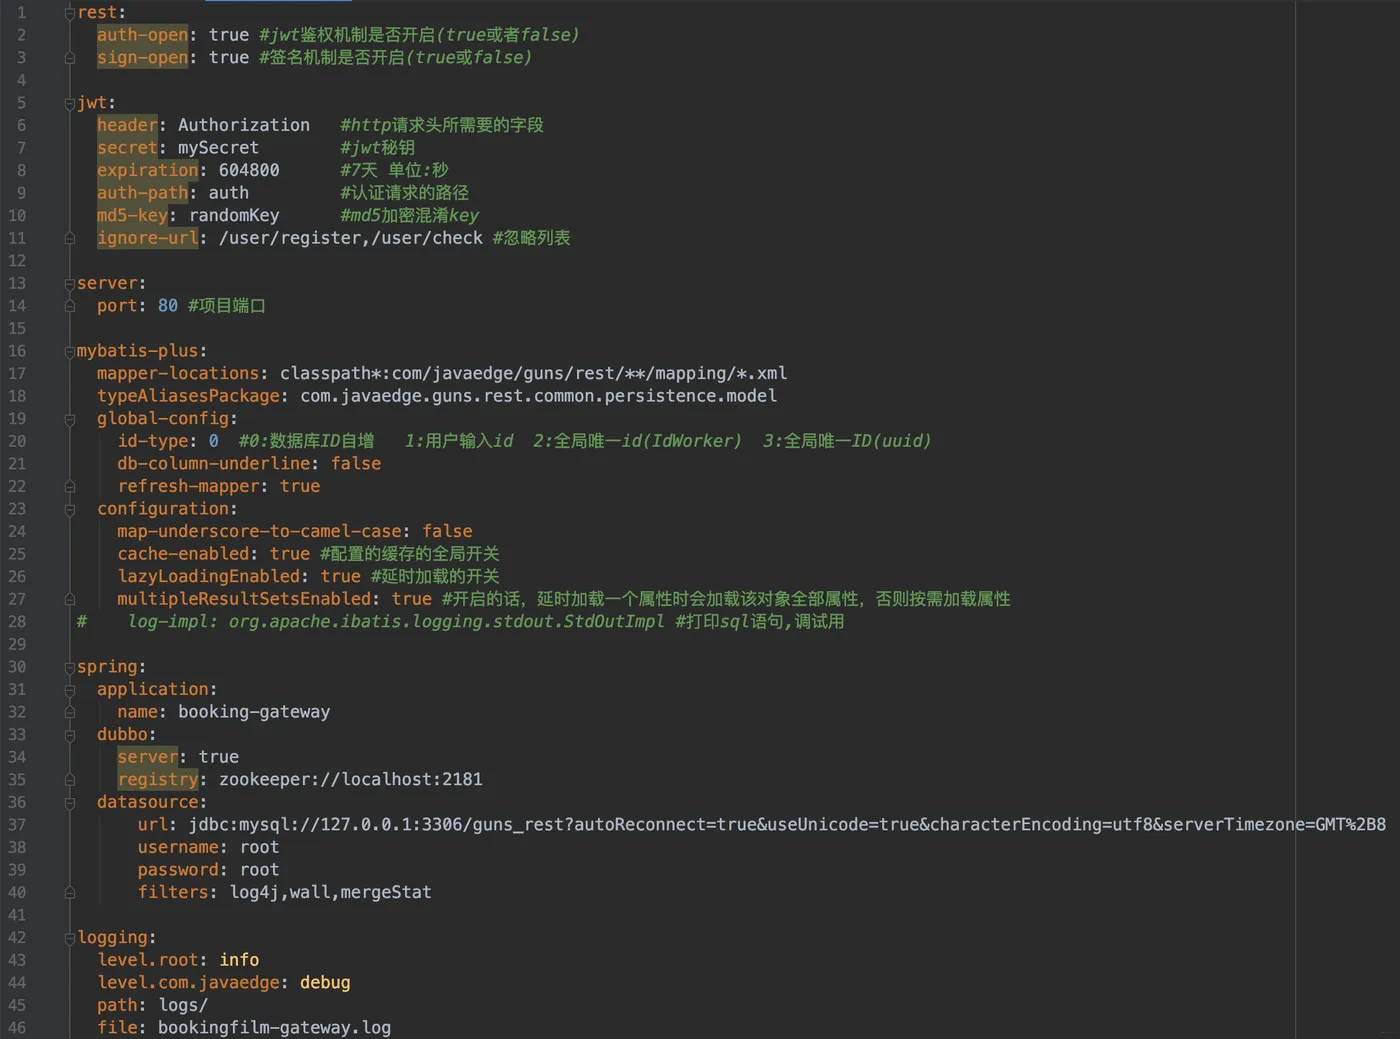This screenshot has width=1400, height=1039.
Task: Click the fold end marker beside ignore-url
Action: click(70, 238)
